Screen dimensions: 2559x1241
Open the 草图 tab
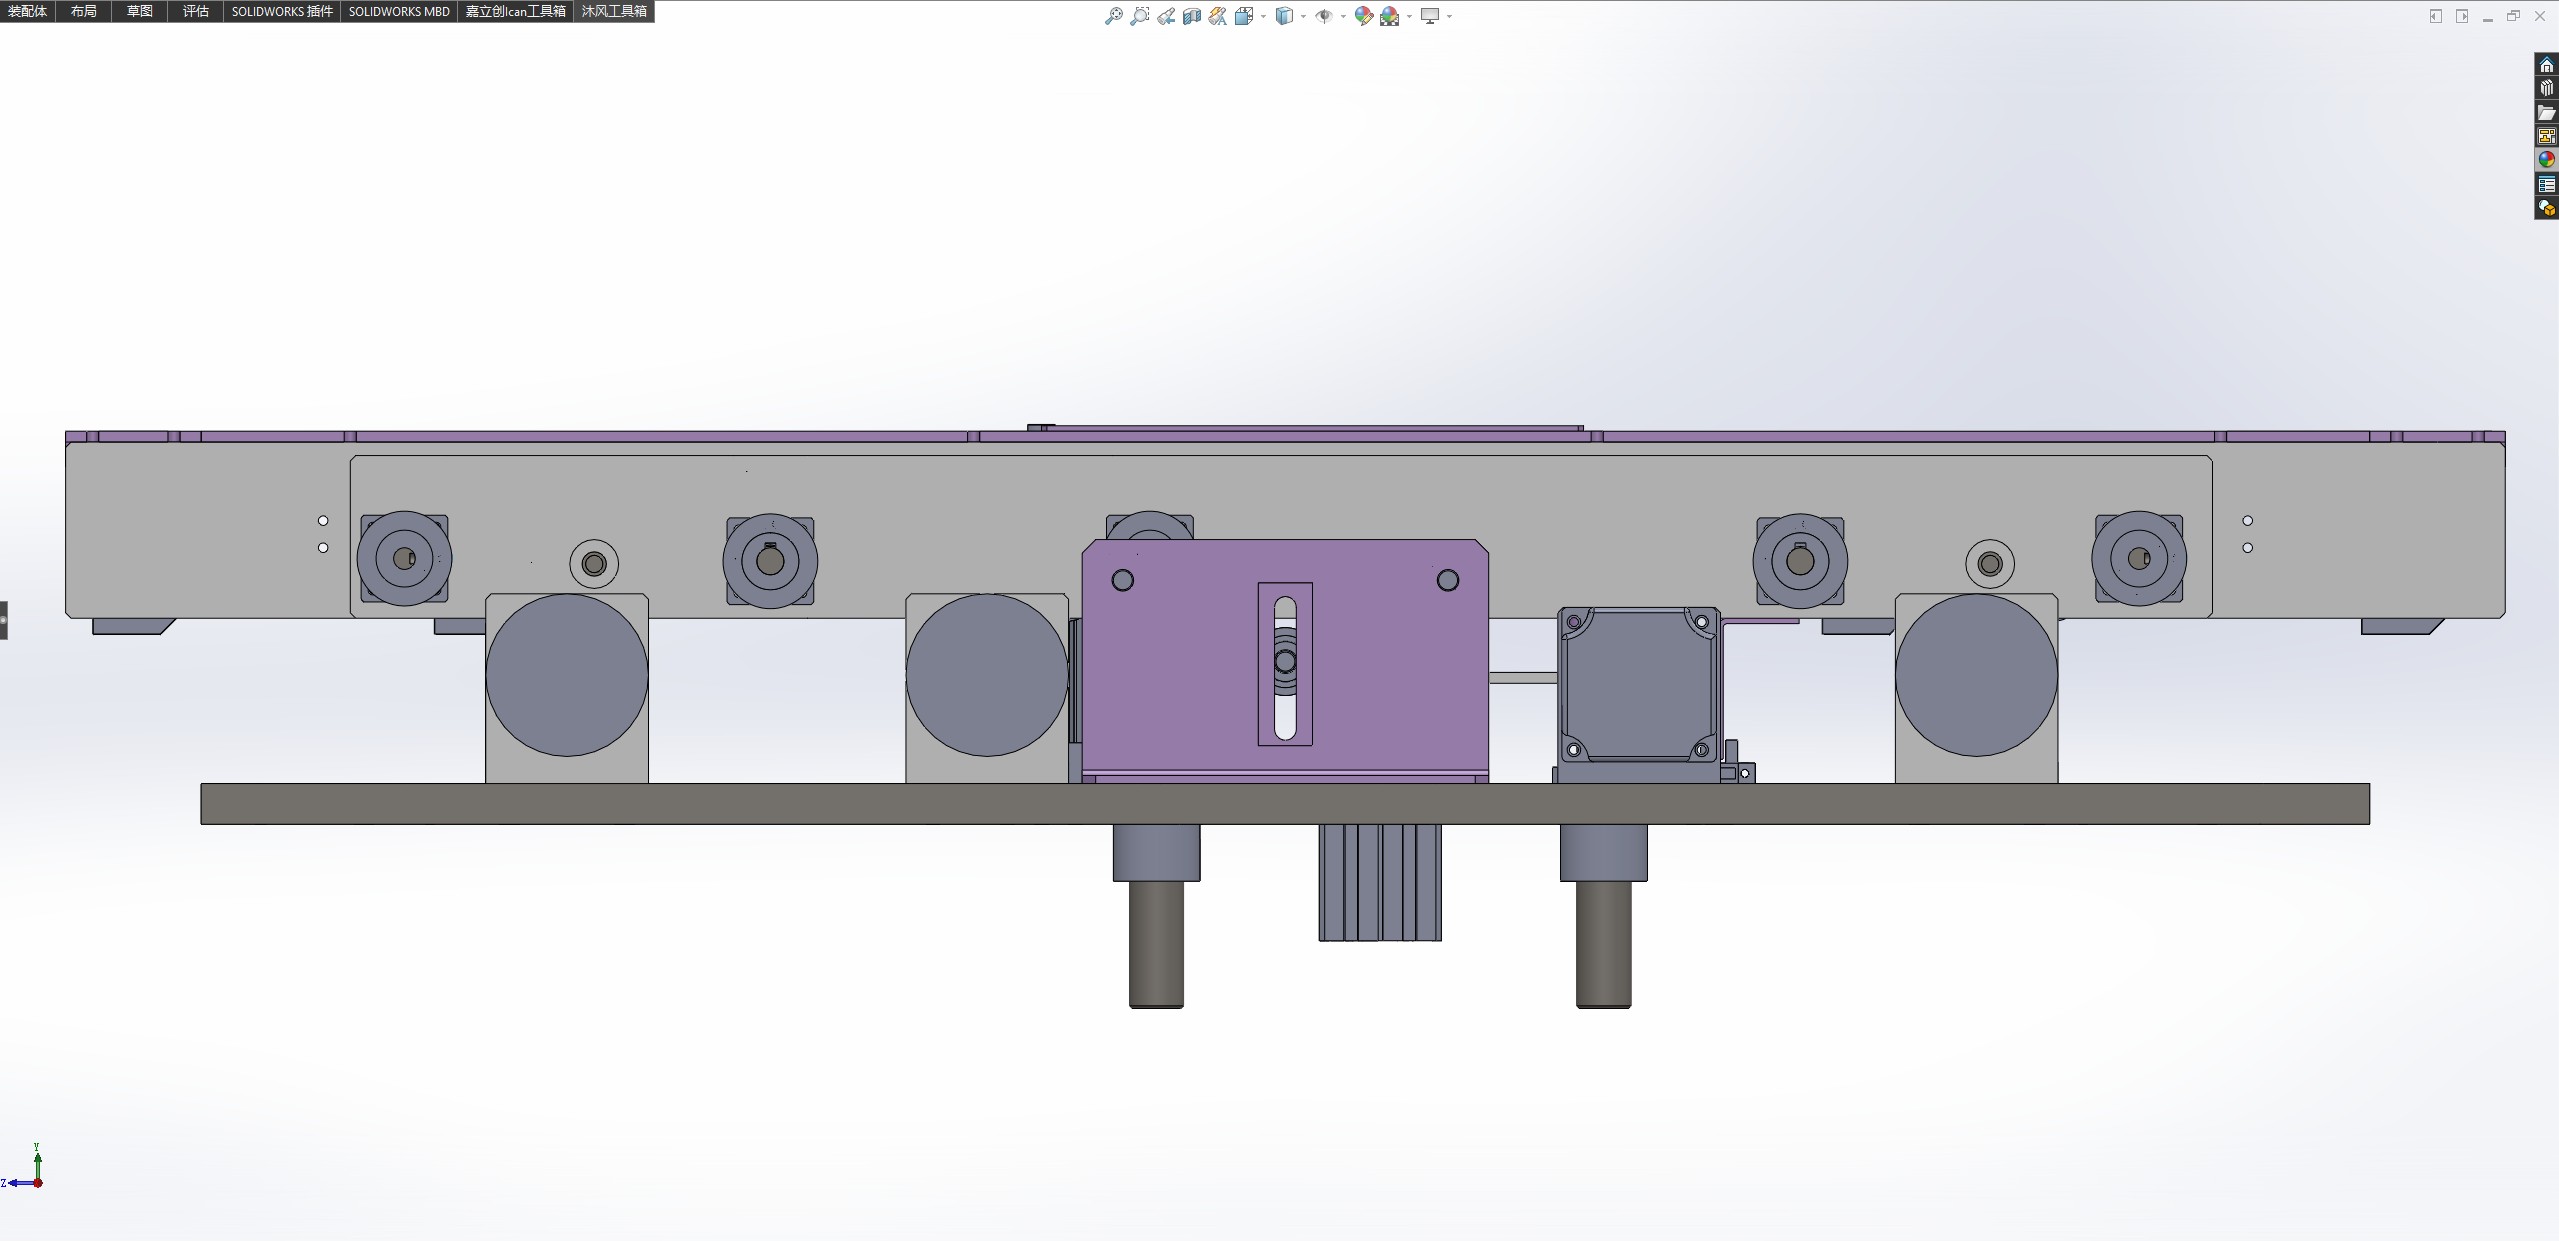click(140, 11)
